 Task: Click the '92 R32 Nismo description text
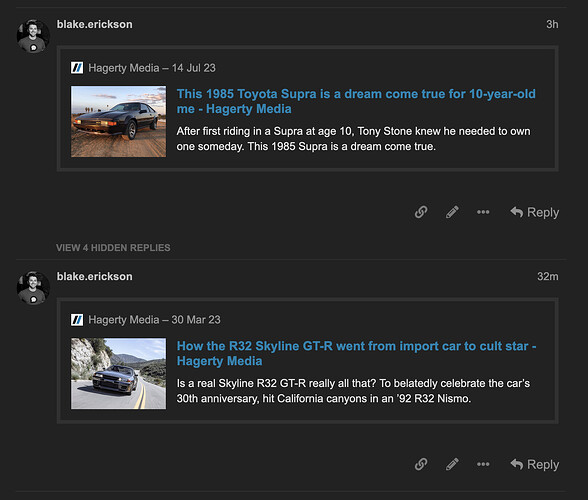[x=353, y=391]
